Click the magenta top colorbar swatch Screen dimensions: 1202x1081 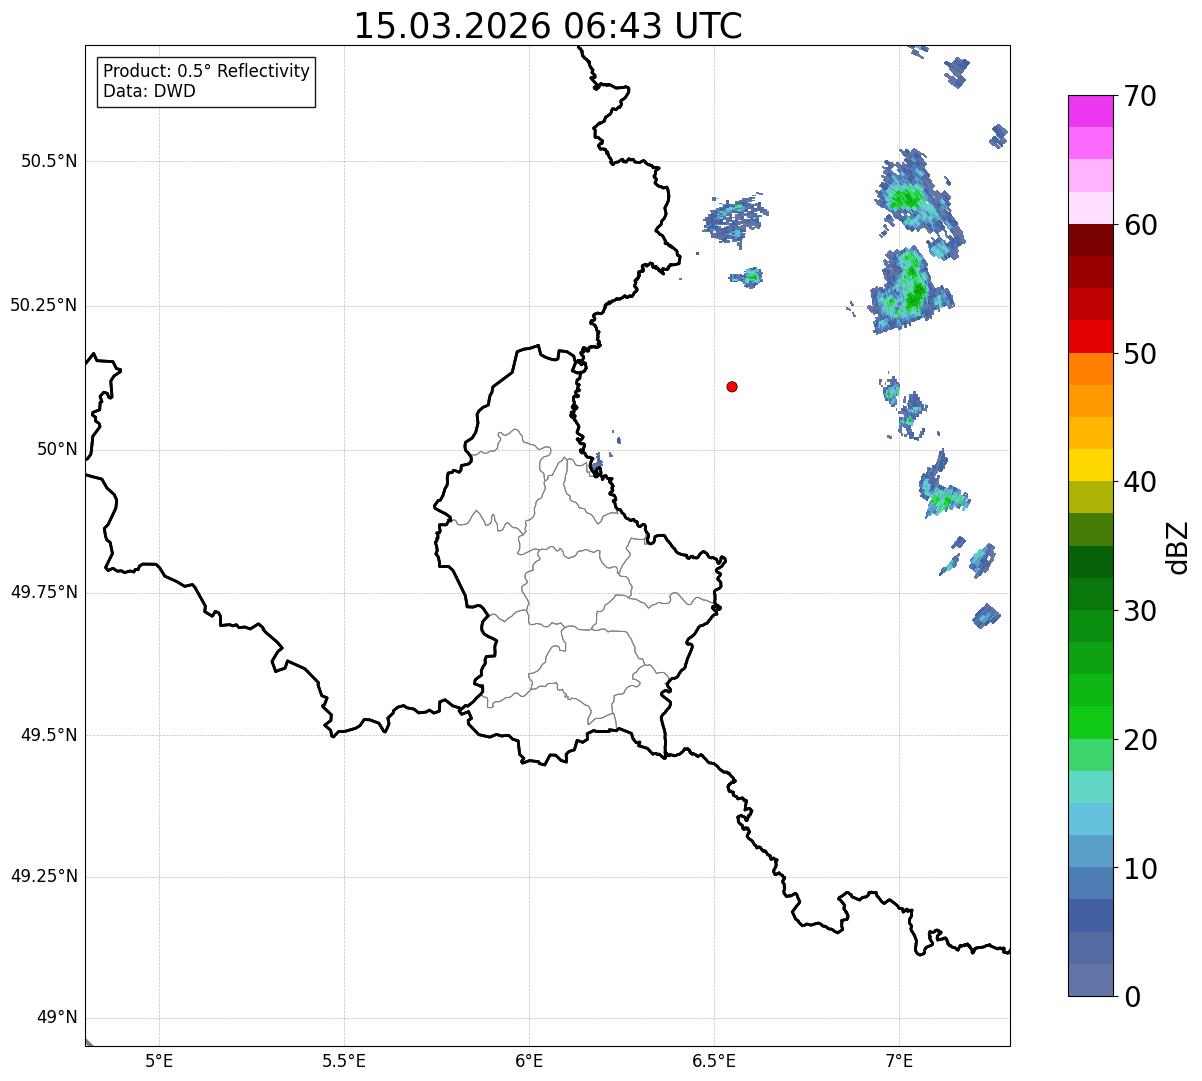pyautogui.click(x=1090, y=111)
